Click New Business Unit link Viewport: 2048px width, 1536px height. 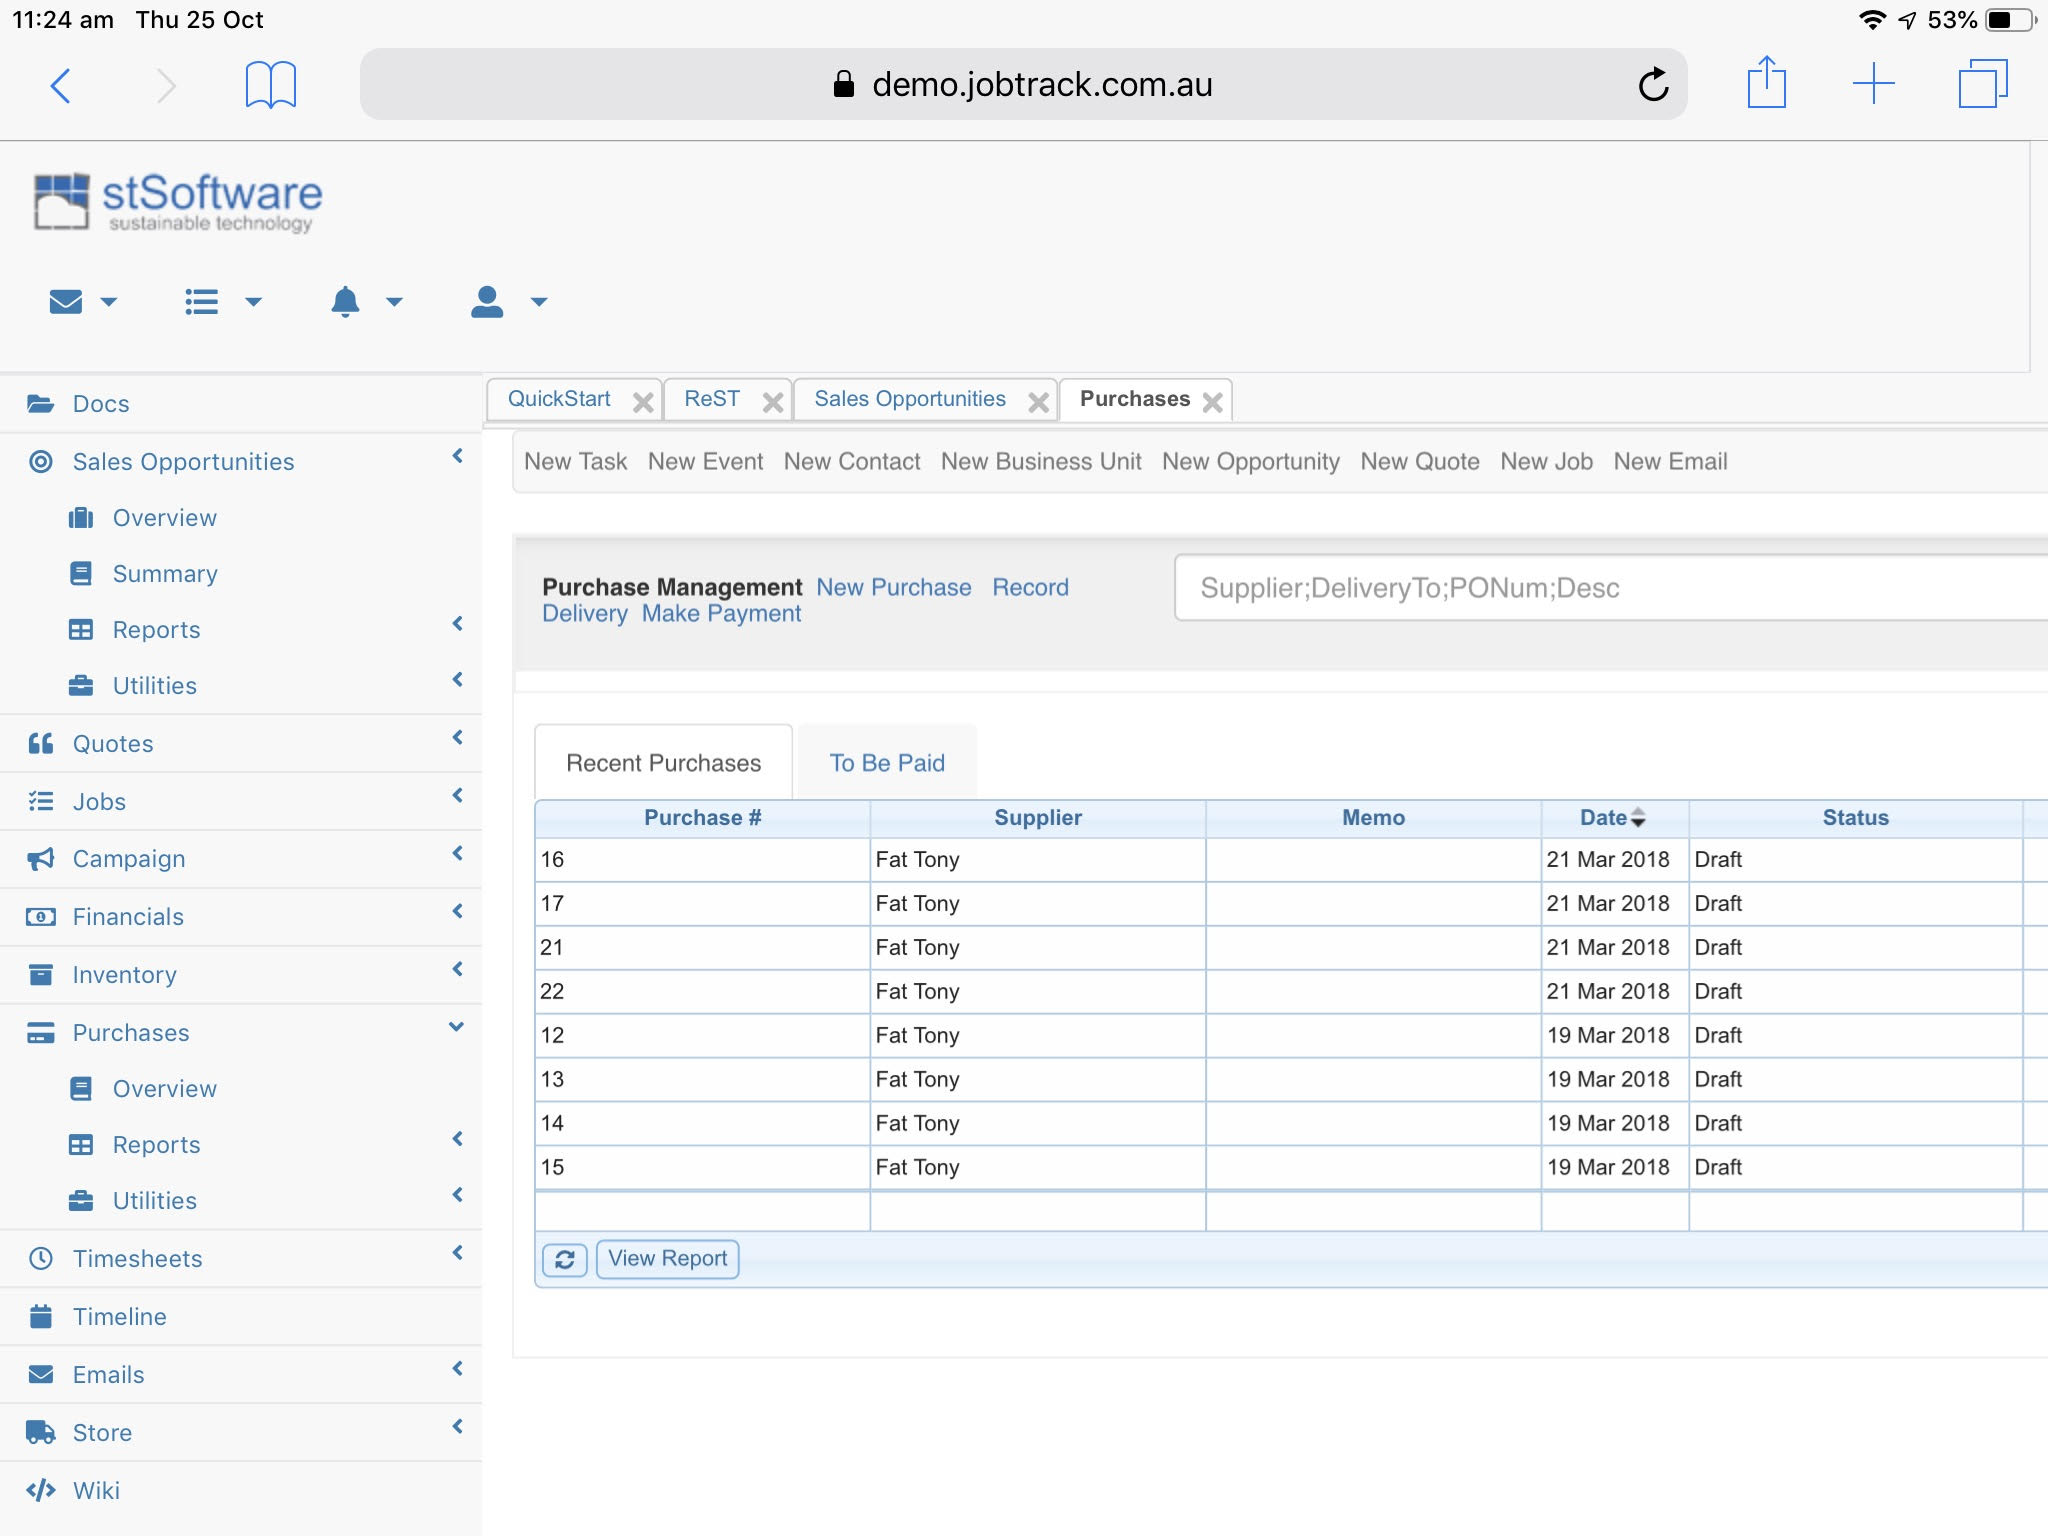pyautogui.click(x=1041, y=462)
